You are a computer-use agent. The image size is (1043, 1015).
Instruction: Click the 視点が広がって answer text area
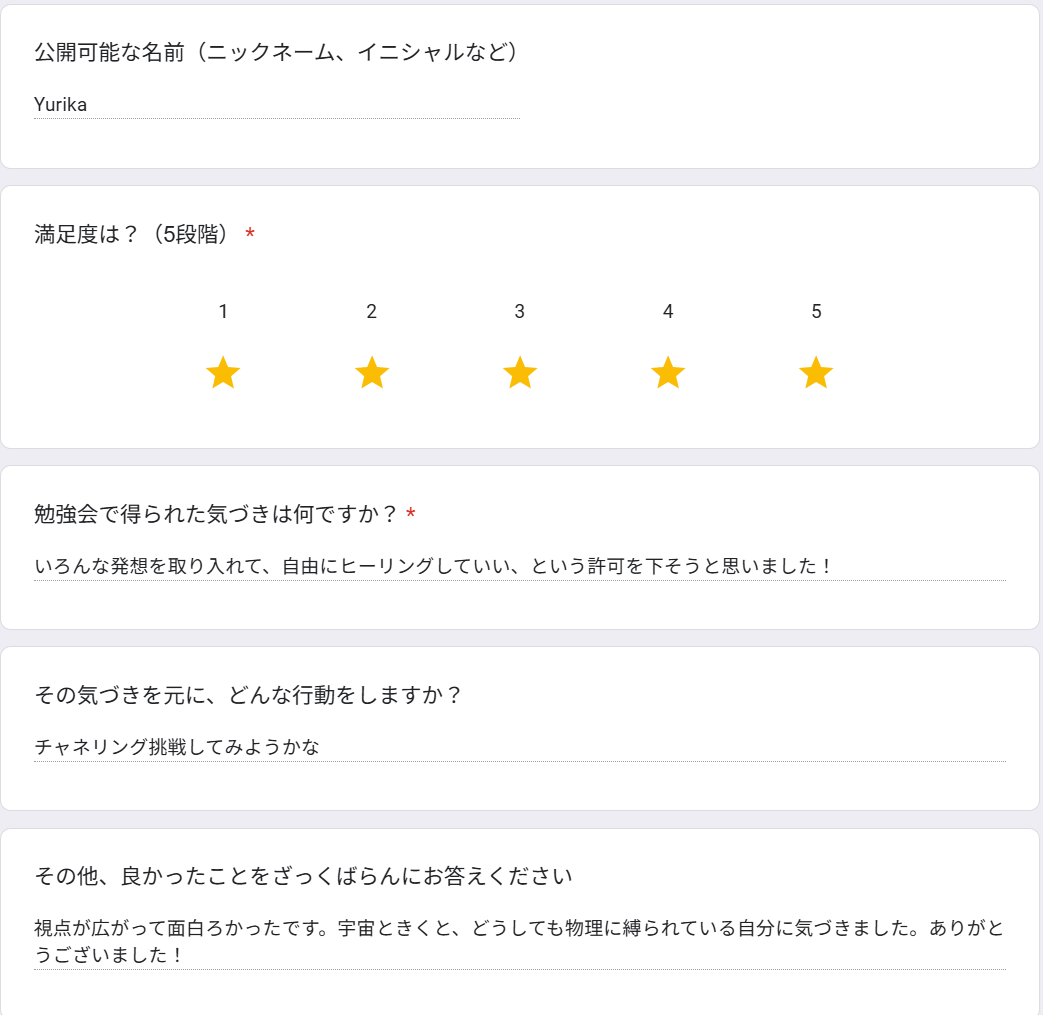click(520, 941)
